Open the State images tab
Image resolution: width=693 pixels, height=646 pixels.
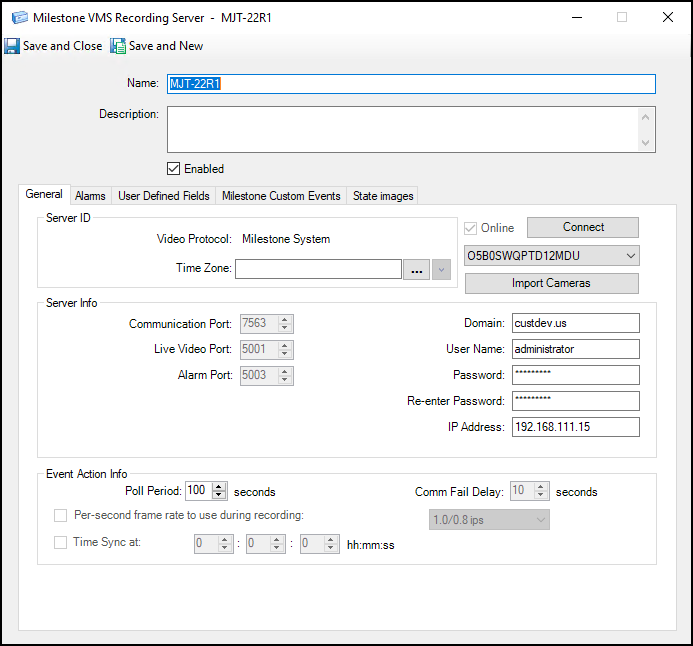(383, 196)
